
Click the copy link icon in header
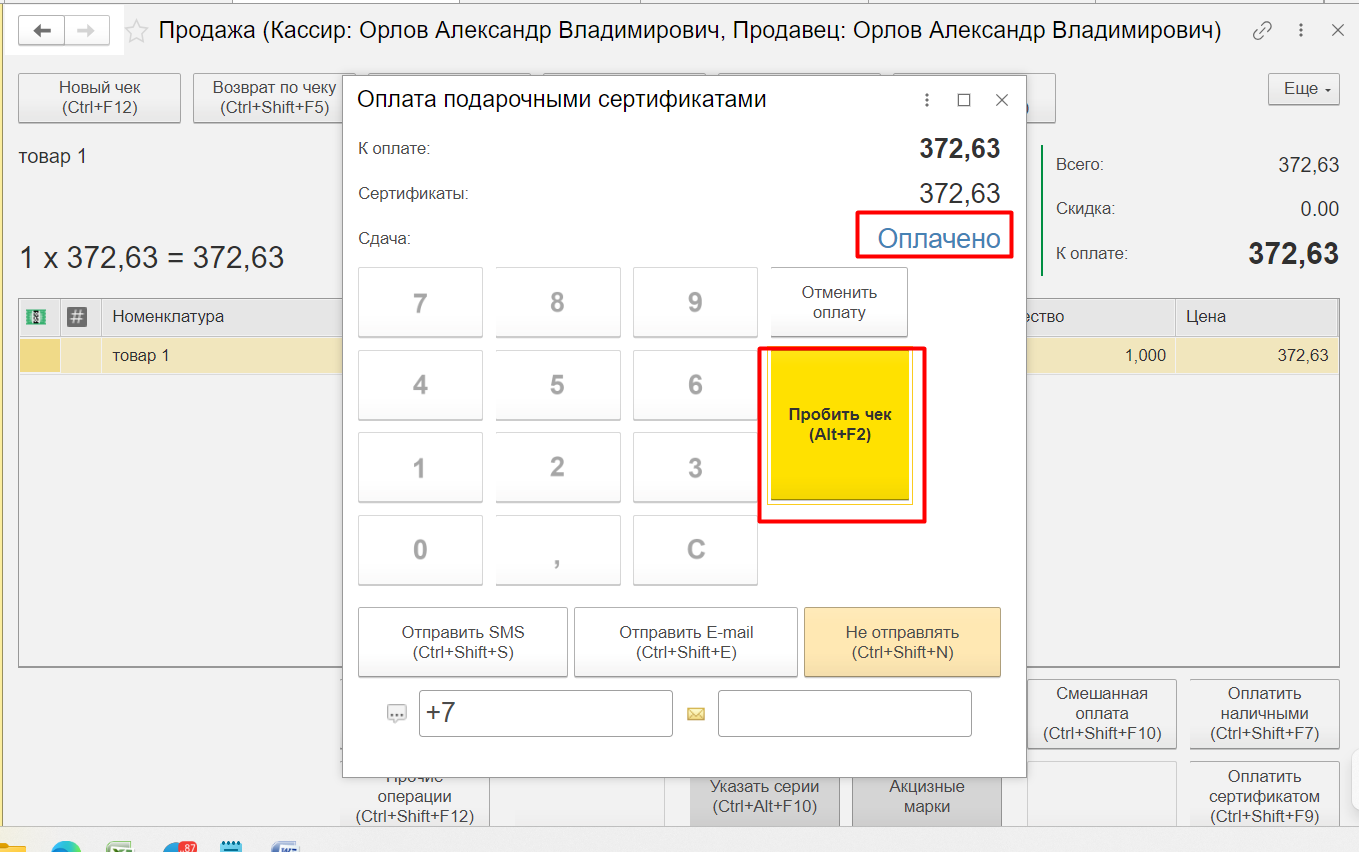[x=1263, y=31]
